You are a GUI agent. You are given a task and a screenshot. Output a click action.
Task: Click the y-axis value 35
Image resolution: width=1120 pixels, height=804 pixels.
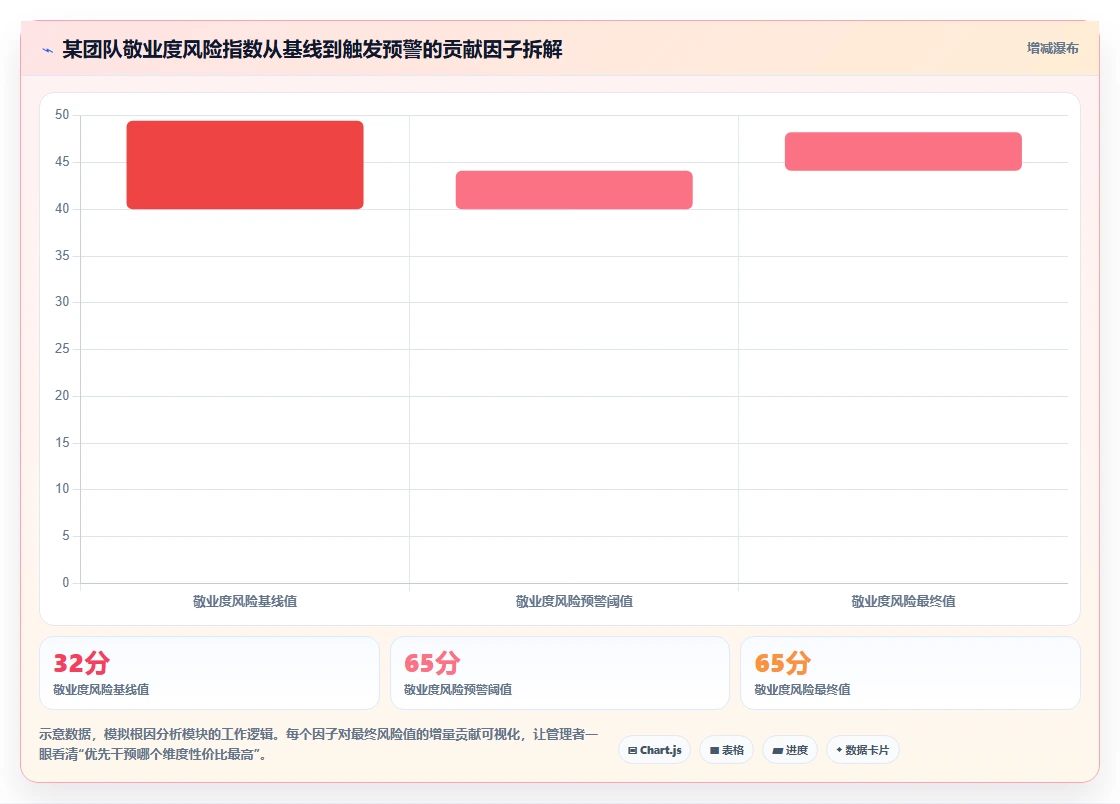[x=62, y=255]
